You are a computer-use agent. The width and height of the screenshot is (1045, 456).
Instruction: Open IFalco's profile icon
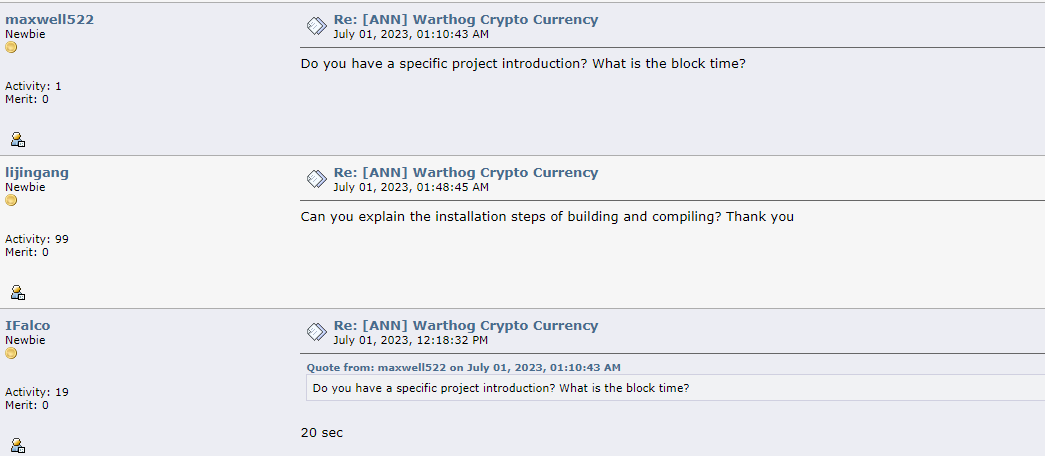tap(18, 445)
